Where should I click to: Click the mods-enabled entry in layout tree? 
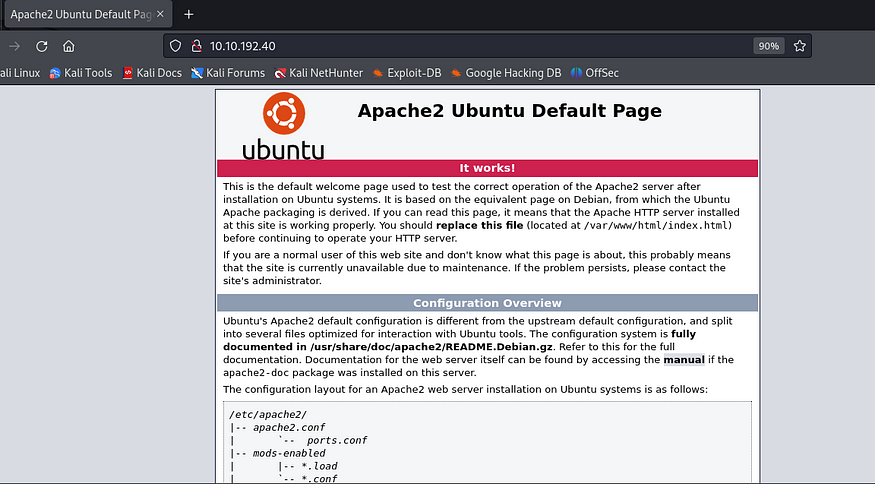point(289,453)
